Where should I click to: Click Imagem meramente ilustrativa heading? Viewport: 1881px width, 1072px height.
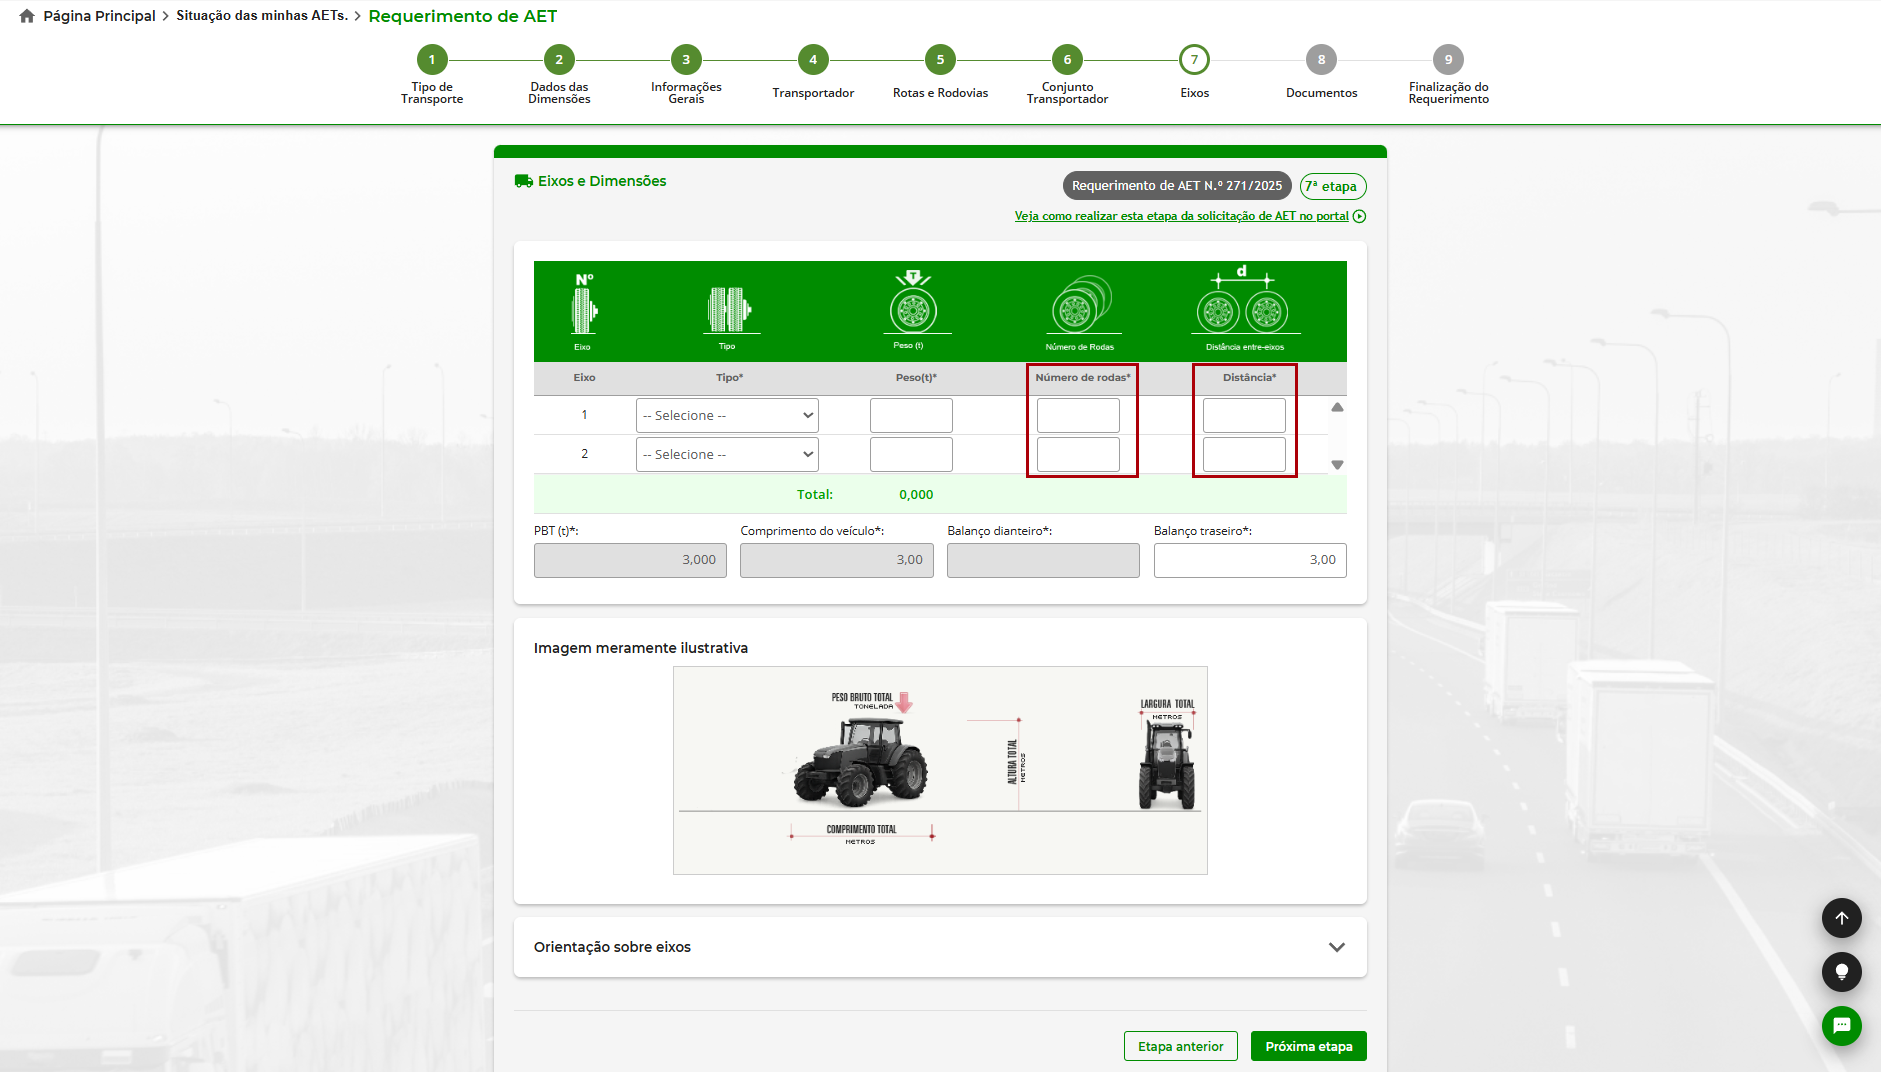tap(641, 648)
